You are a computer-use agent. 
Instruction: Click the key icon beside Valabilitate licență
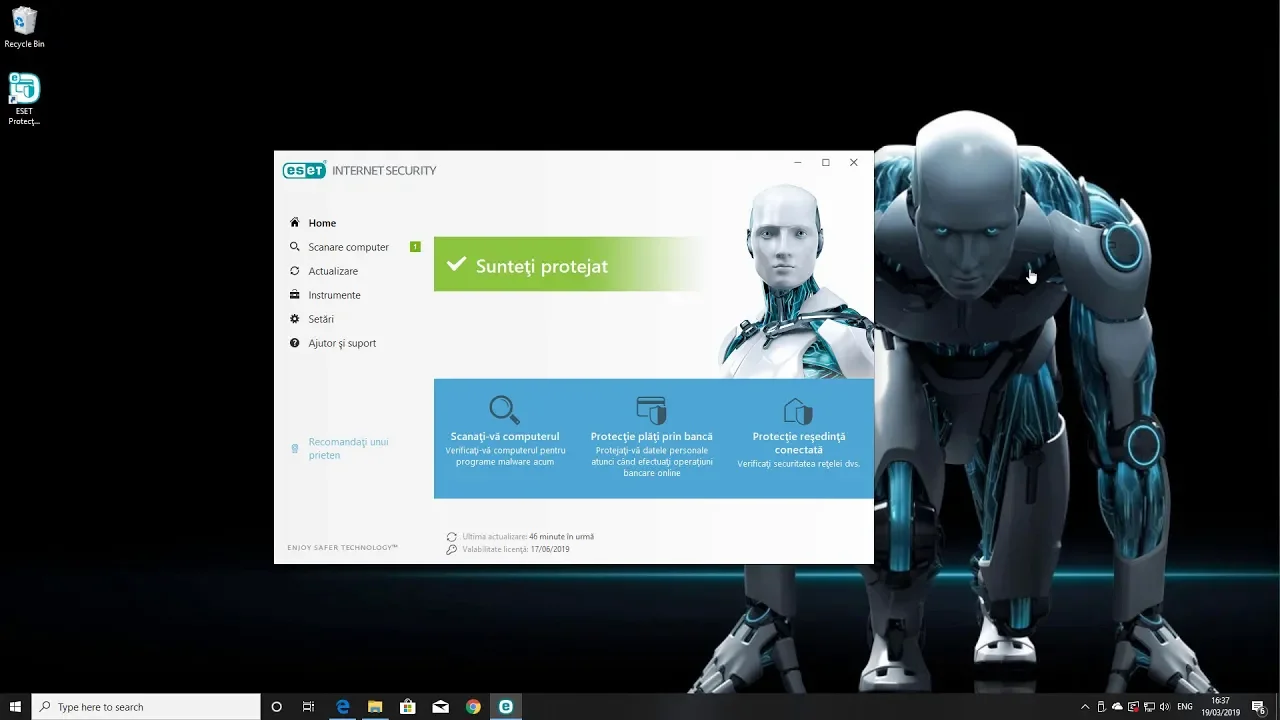[x=452, y=550]
